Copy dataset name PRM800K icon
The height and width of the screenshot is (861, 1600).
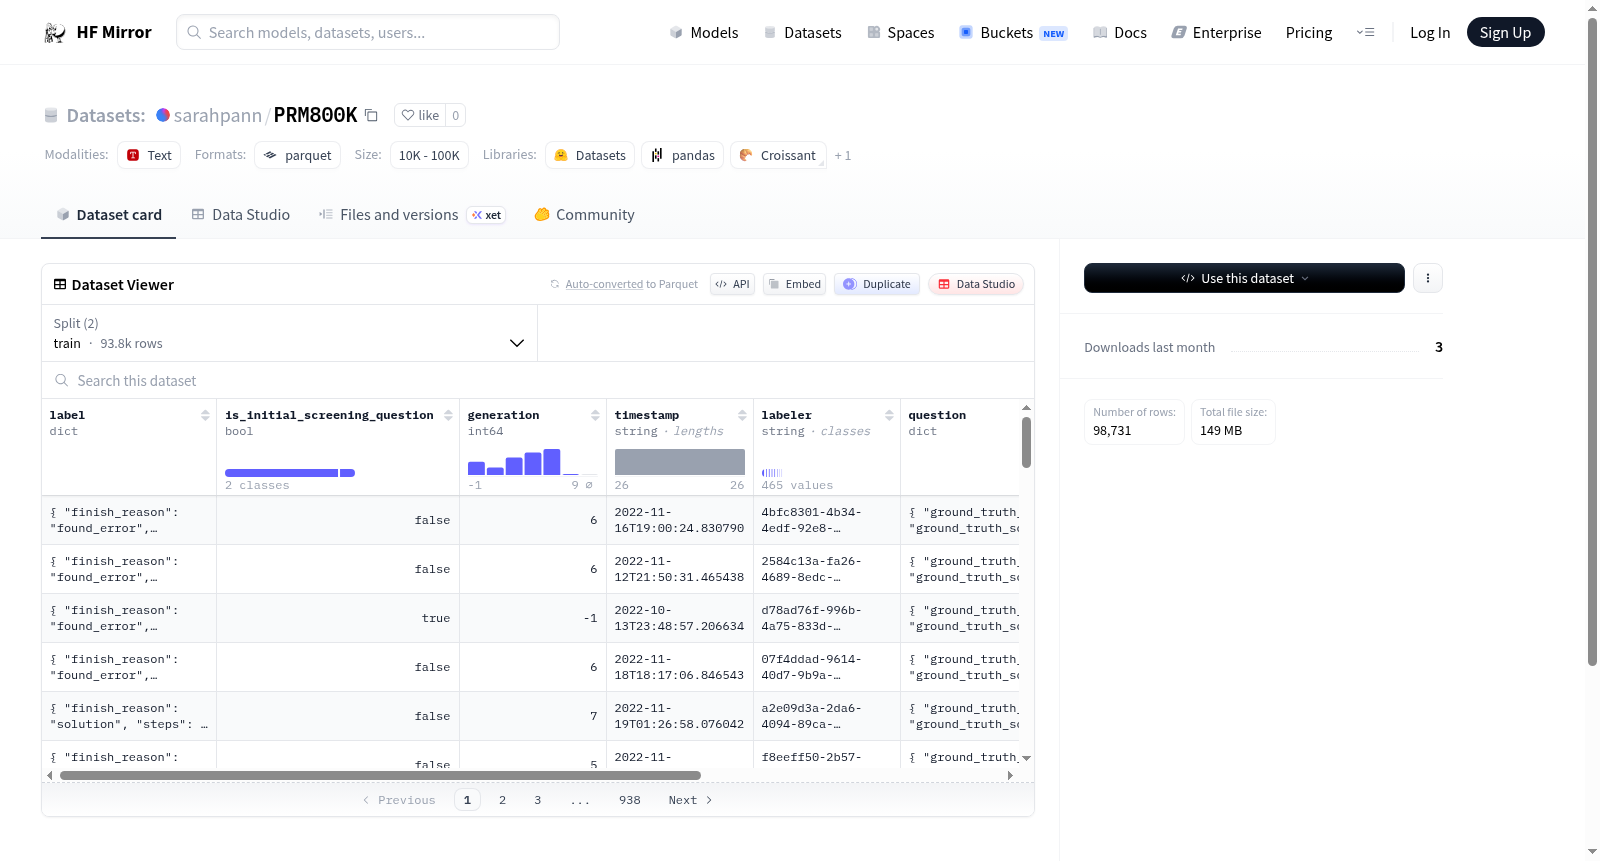coord(371,115)
